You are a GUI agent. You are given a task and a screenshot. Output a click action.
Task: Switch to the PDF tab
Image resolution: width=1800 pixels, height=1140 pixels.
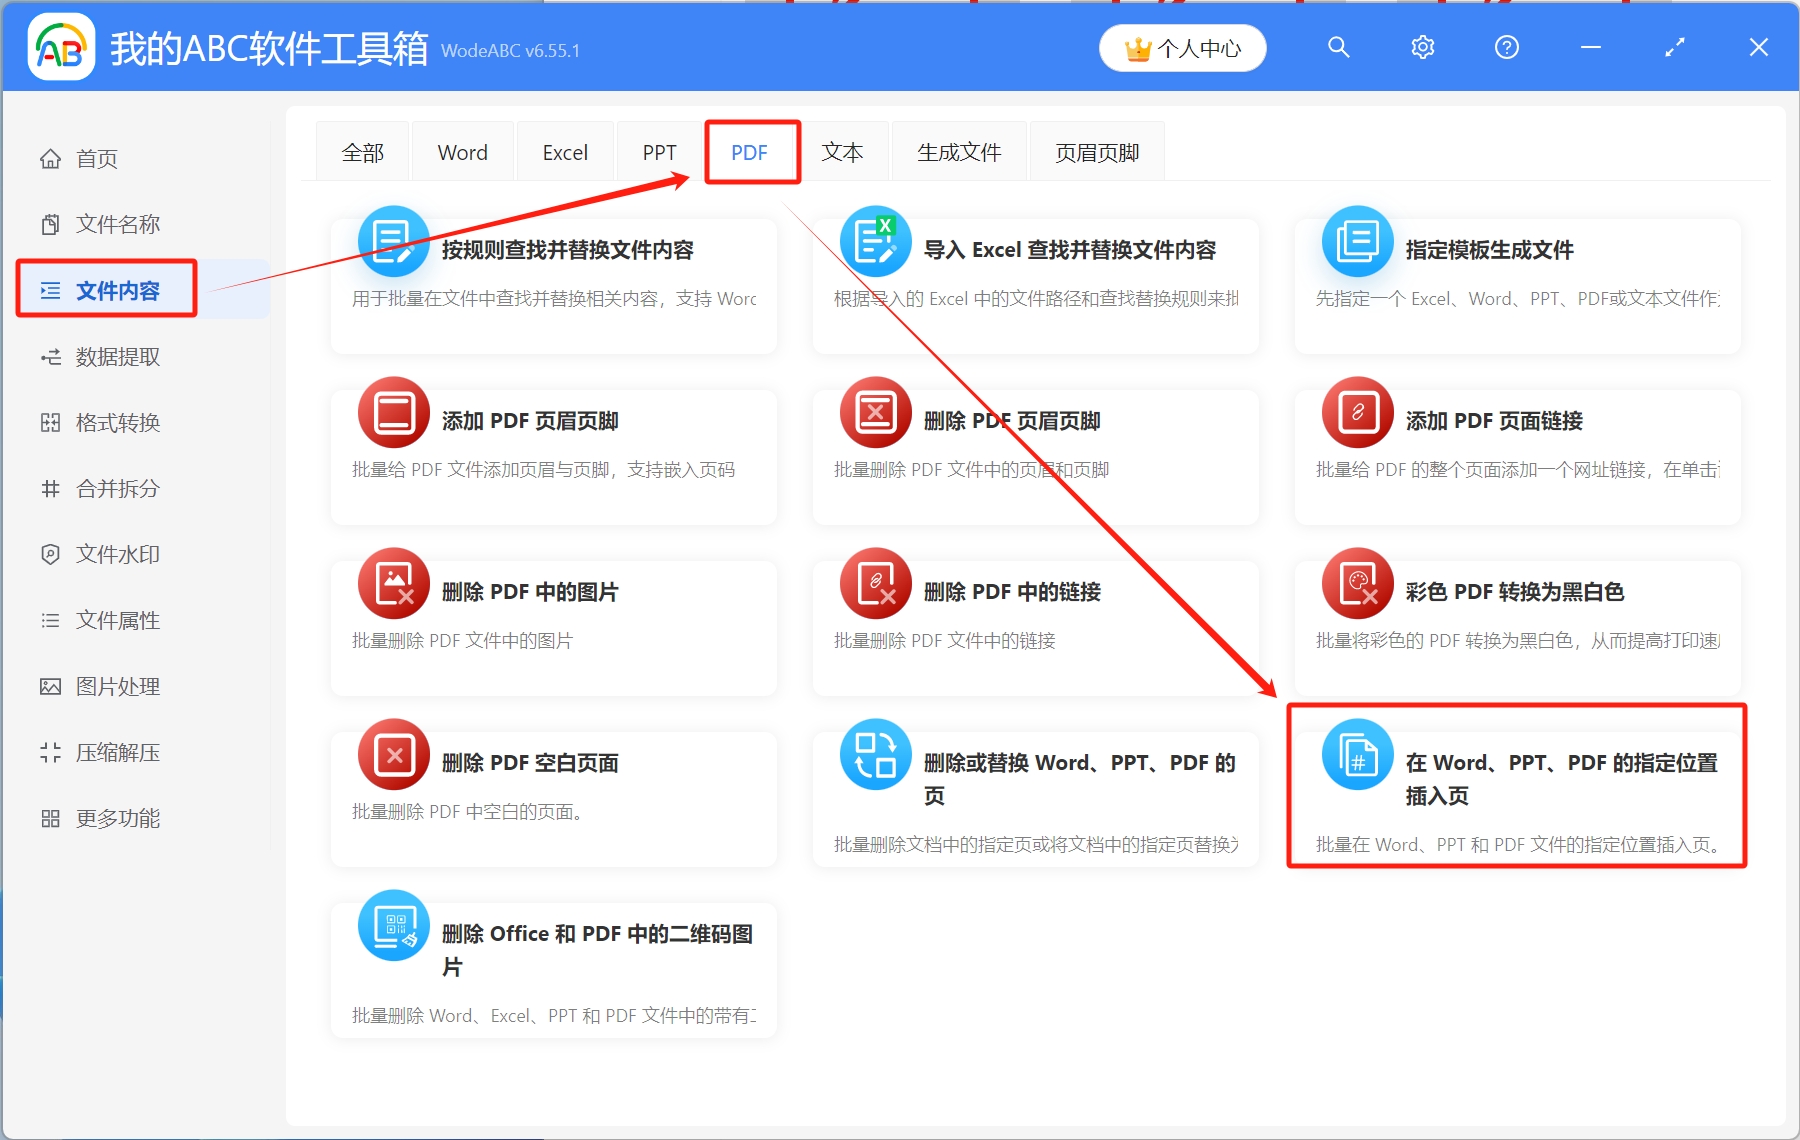750,152
